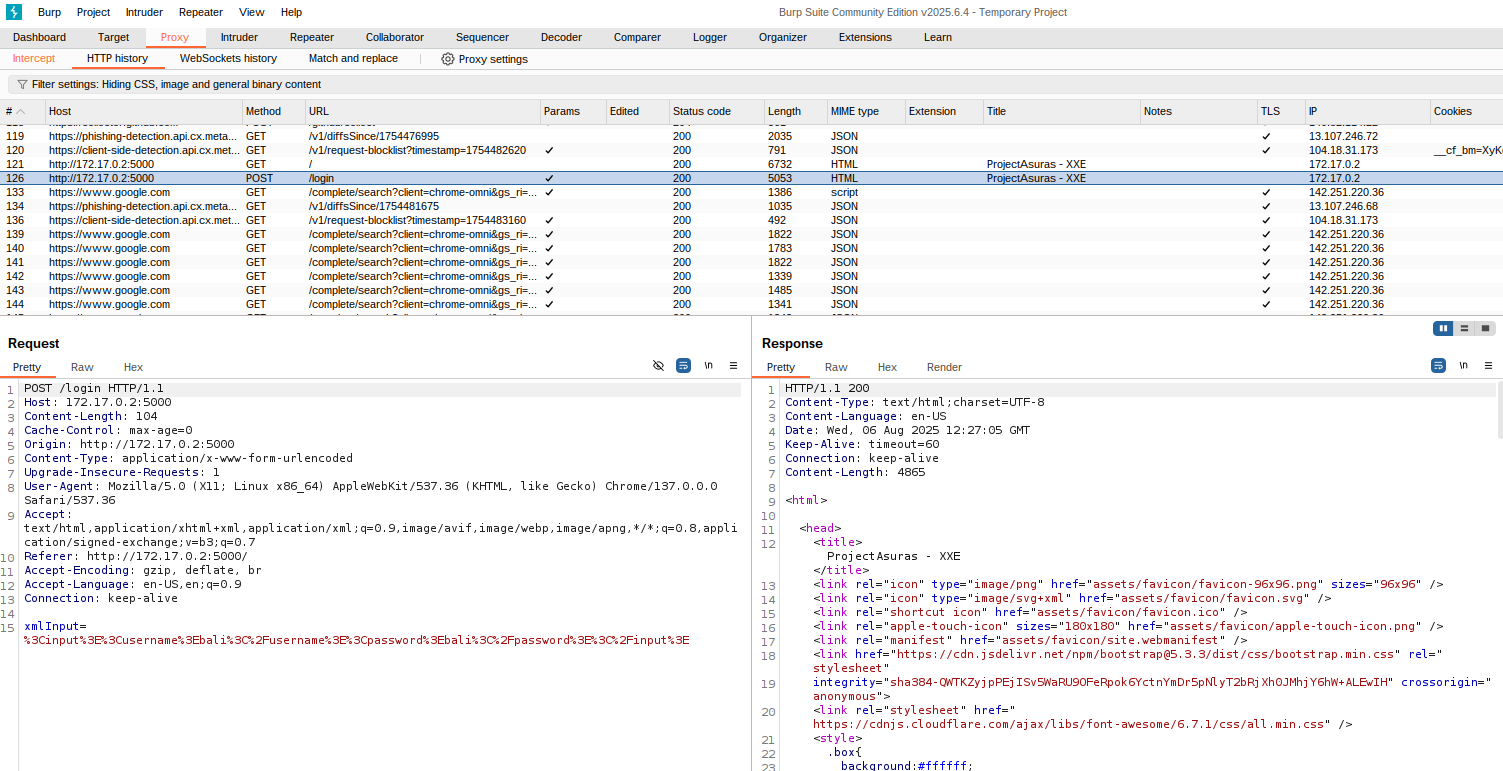Open the Match and replace sub-tab
Screen dimensions: 1503x771
point(353,58)
